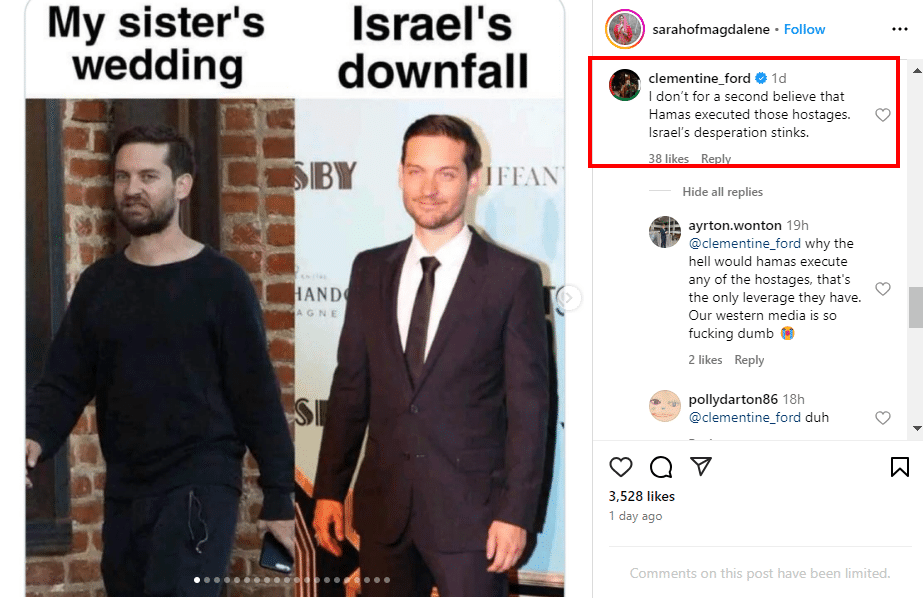Screen dimensions: 923x598
Task: Open the three-dot more options menu
Action: 899,29
